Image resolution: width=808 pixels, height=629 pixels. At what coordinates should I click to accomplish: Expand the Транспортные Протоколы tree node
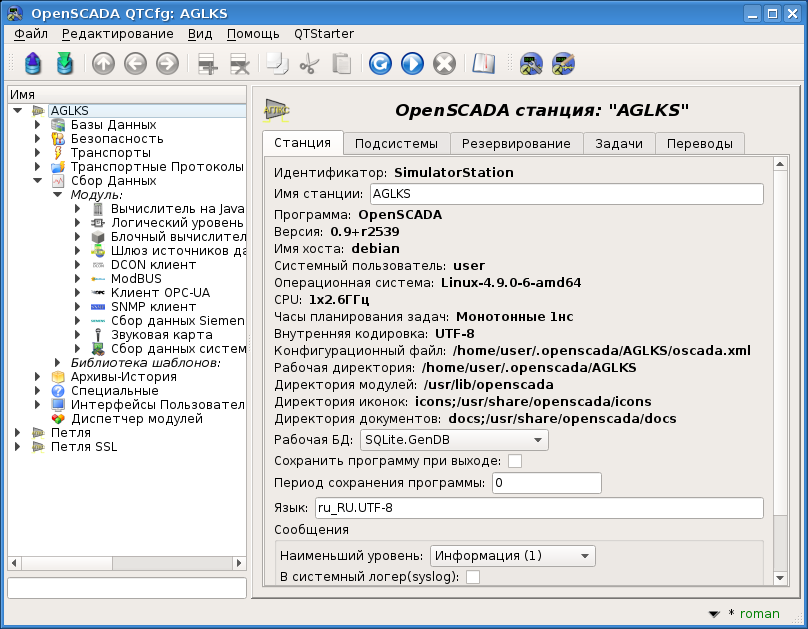pyautogui.click(x=37, y=166)
